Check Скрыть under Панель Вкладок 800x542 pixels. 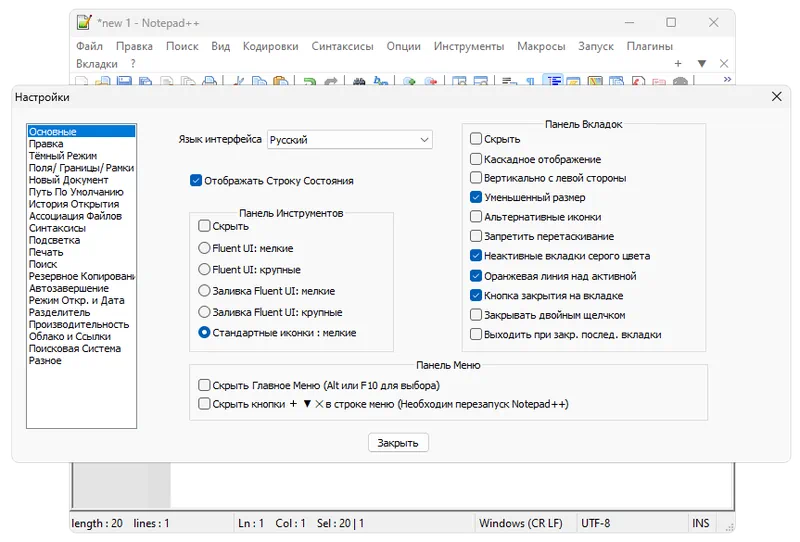pos(476,138)
